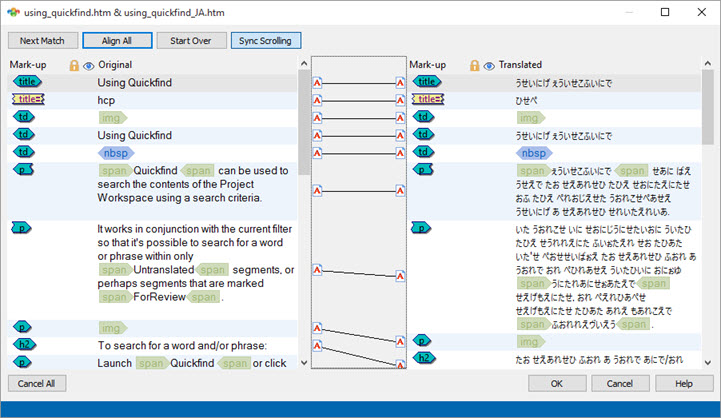Toggle the Sync Scrolling button
721x418 pixels.
click(x=265, y=40)
